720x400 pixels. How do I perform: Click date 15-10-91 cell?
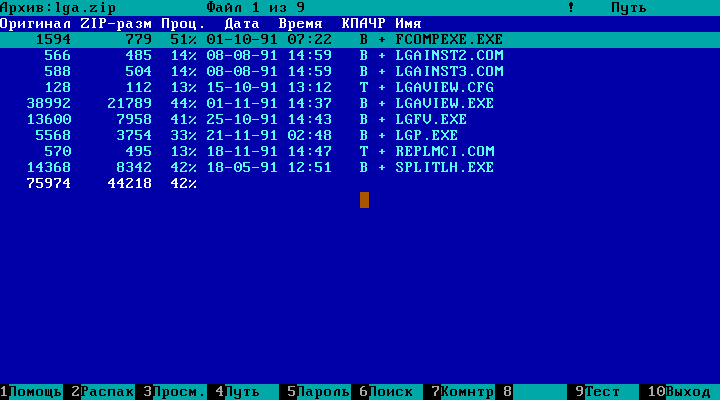[x=242, y=88]
